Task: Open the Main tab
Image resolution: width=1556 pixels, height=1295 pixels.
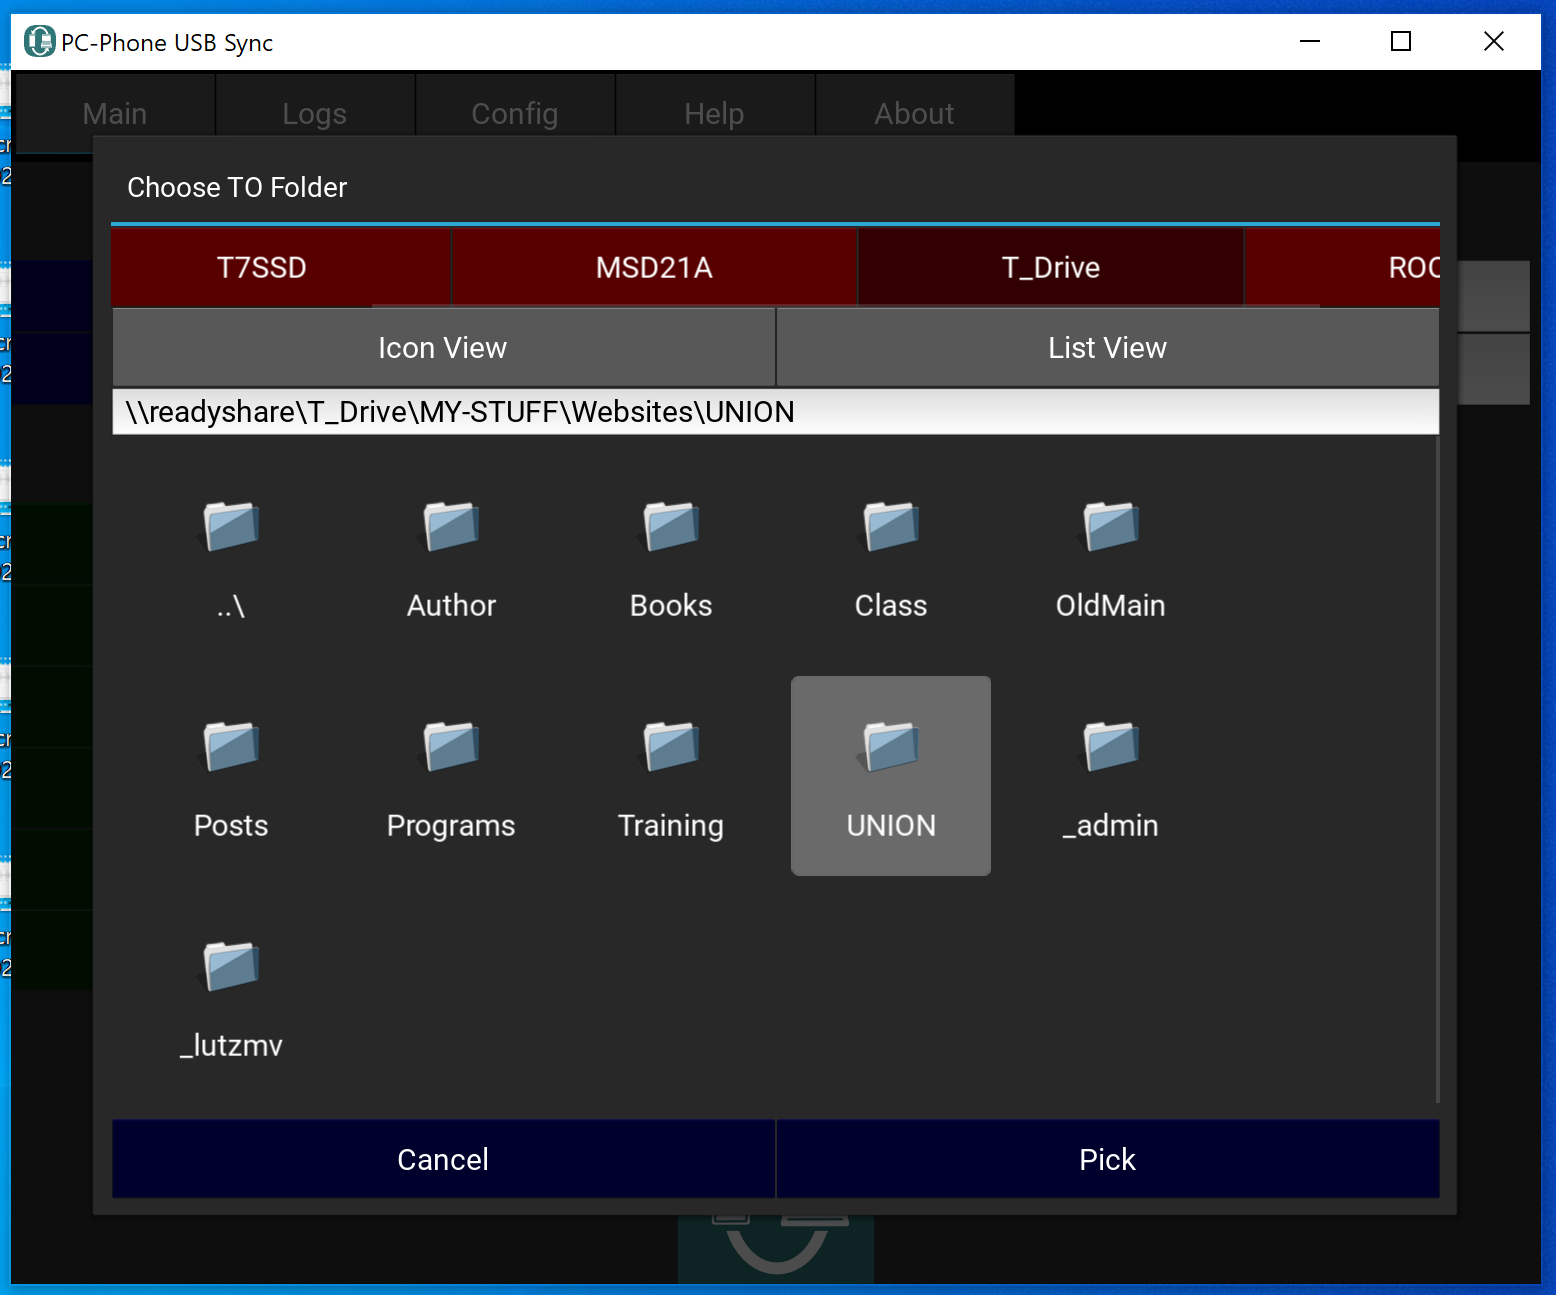Action: (115, 113)
